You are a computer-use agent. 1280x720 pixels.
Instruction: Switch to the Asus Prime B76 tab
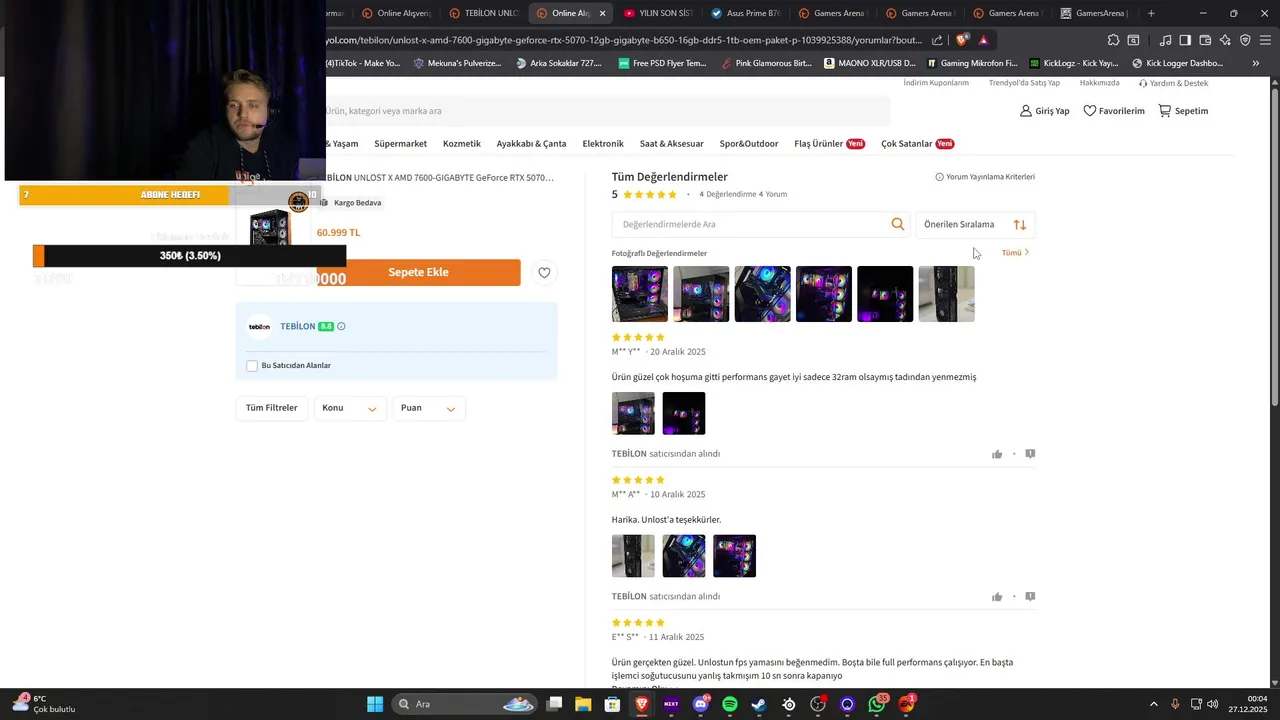pyautogui.click(x=746, y=13)
